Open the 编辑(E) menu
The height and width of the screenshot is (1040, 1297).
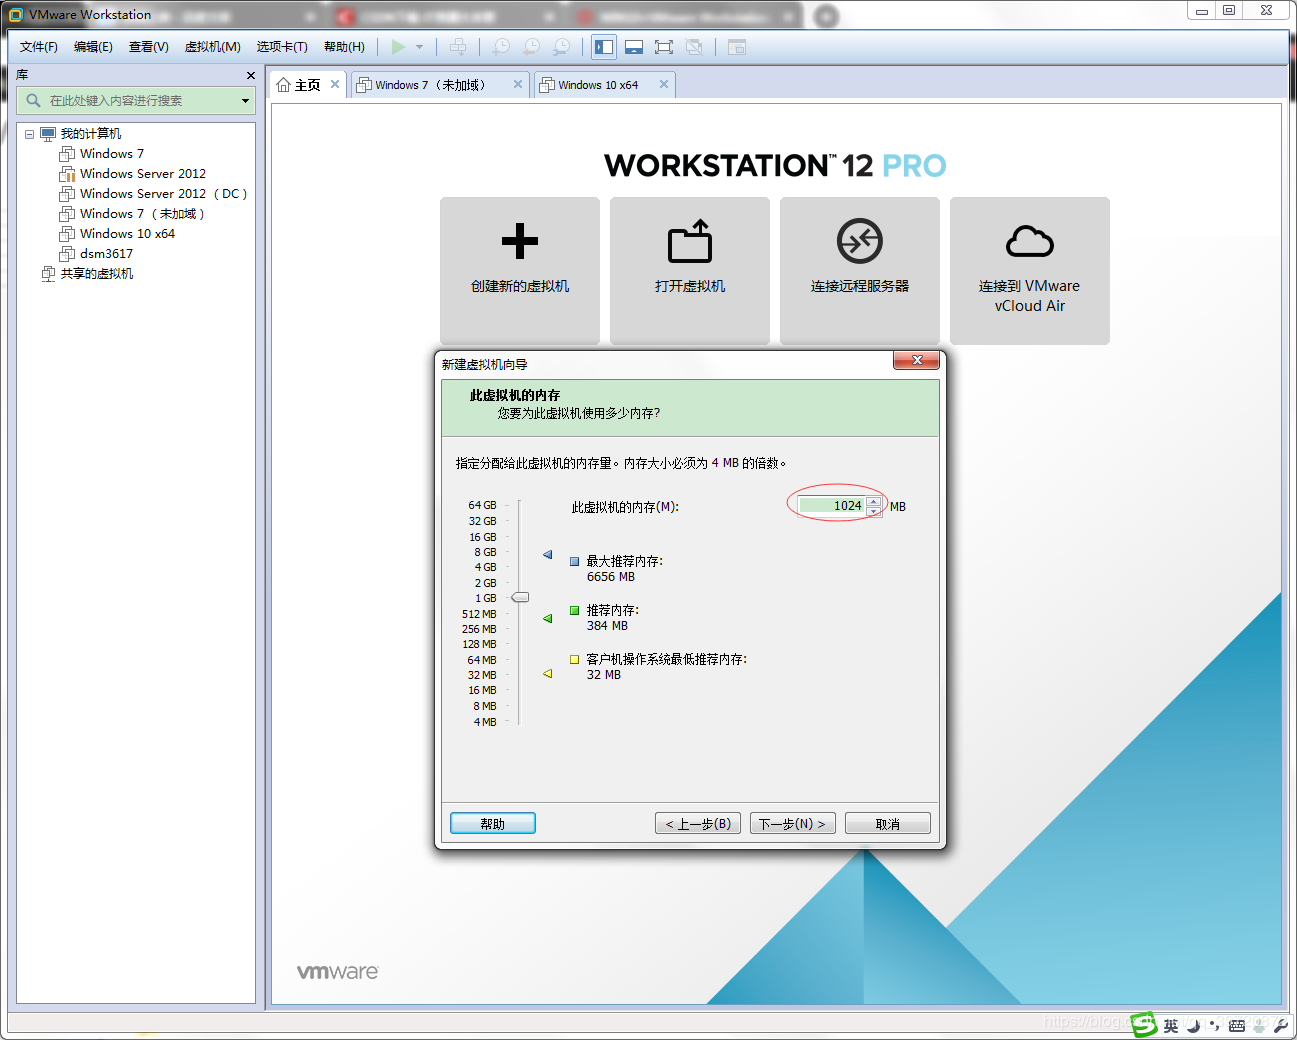click(93, 47)
